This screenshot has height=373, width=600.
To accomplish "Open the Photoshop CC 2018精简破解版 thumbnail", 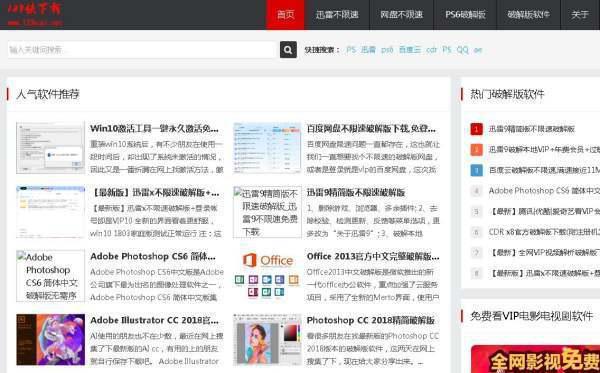I will (267, 340).
